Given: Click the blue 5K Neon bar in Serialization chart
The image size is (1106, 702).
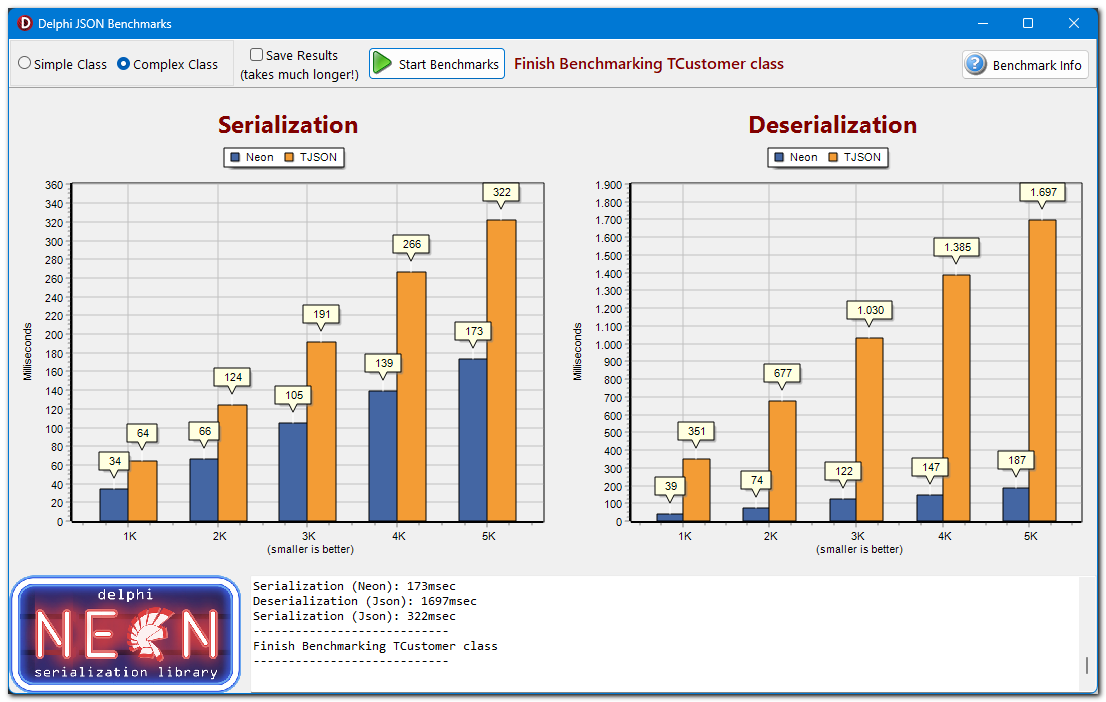Looking at the screenshot, I should (x=473, y=440).
